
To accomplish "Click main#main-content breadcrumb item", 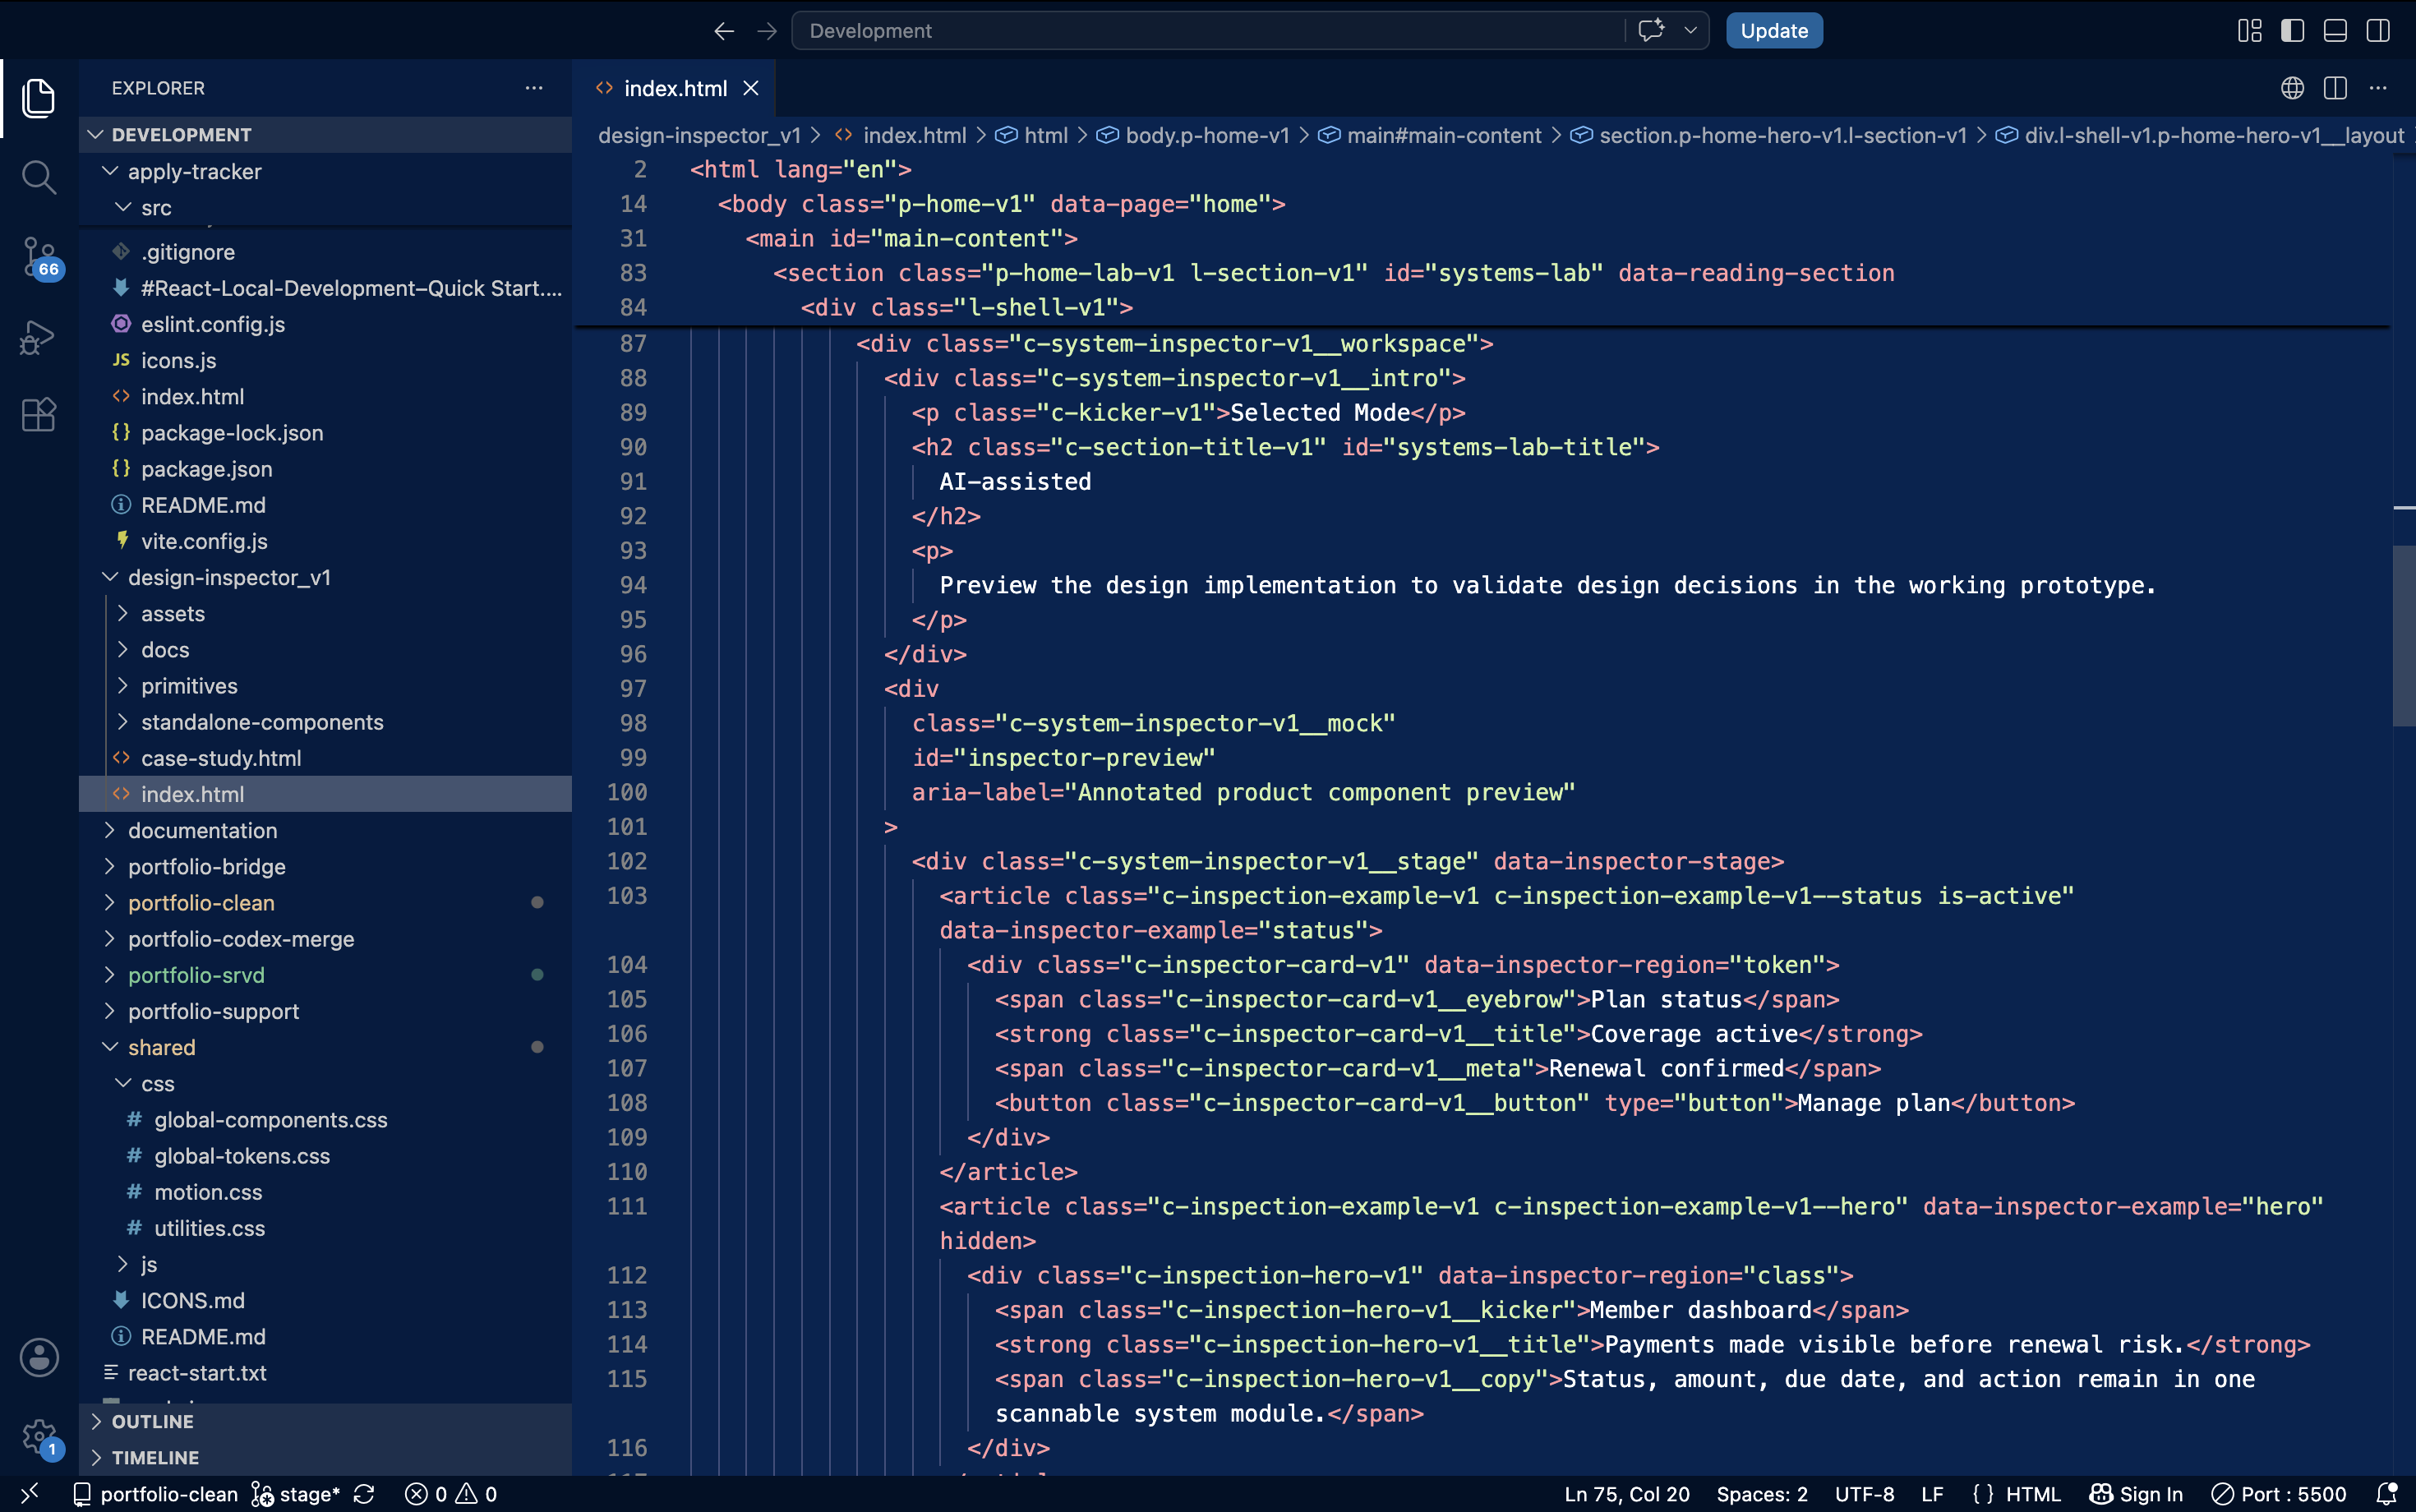I will point(1430,135).
